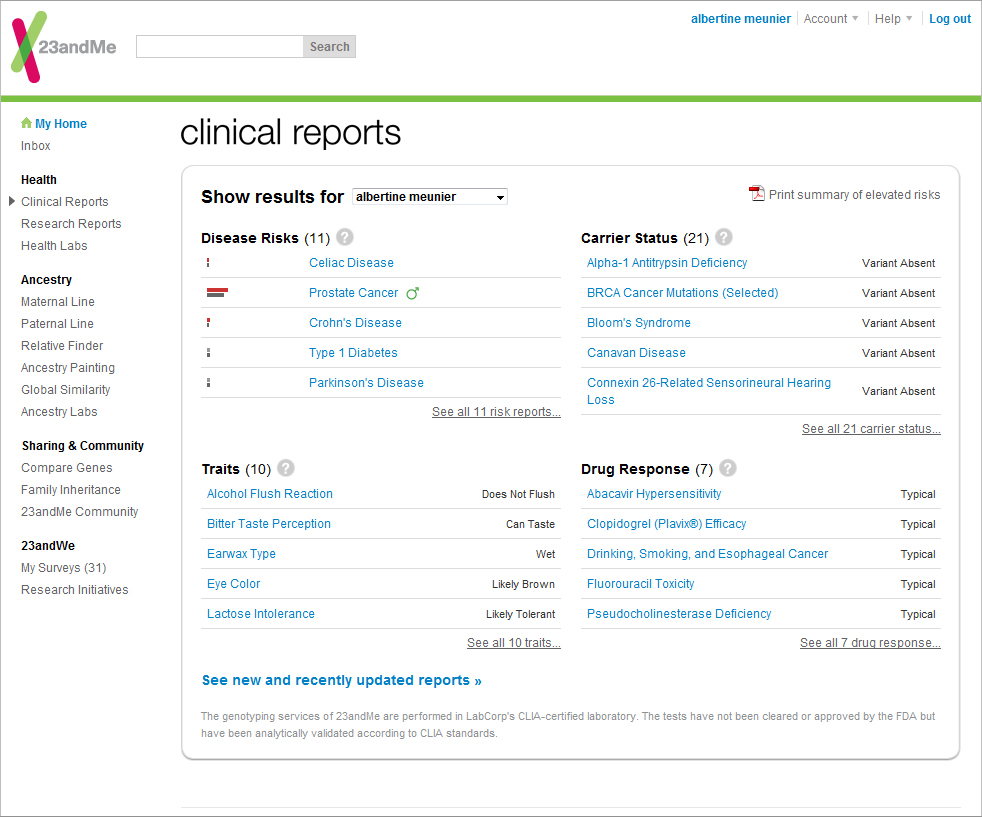Open the Parkinson's Disease report
The height and width of the screenshot is (817, 982).
366,383
